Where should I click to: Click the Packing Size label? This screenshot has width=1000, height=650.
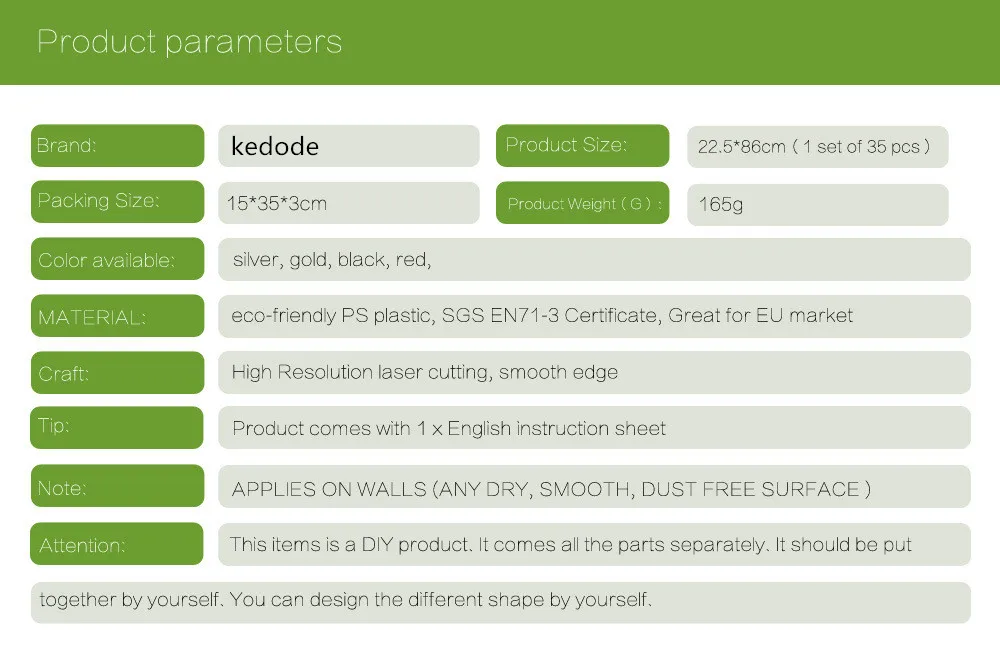117,202
